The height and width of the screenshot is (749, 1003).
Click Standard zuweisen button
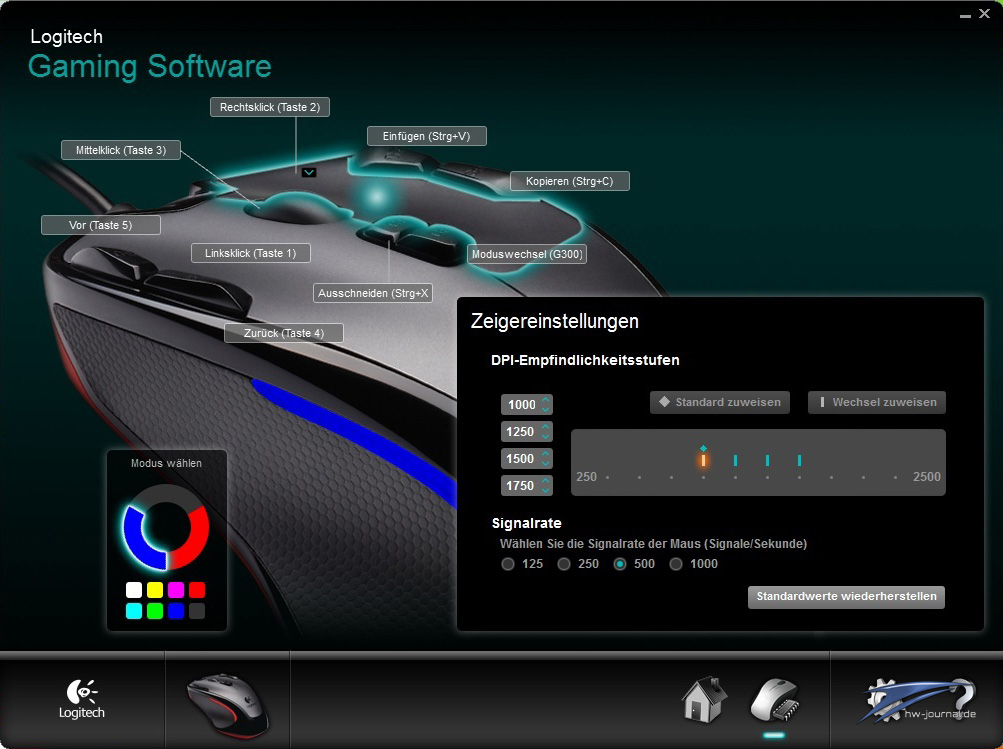(720, 402)
